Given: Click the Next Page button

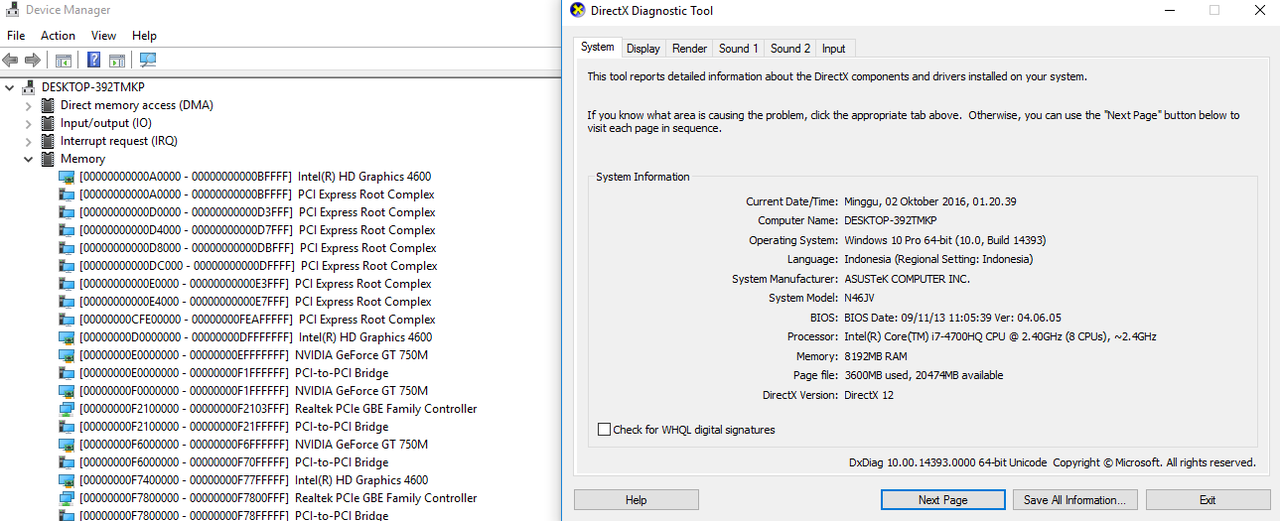Looking at the screenshot, I should pos(942,500).
